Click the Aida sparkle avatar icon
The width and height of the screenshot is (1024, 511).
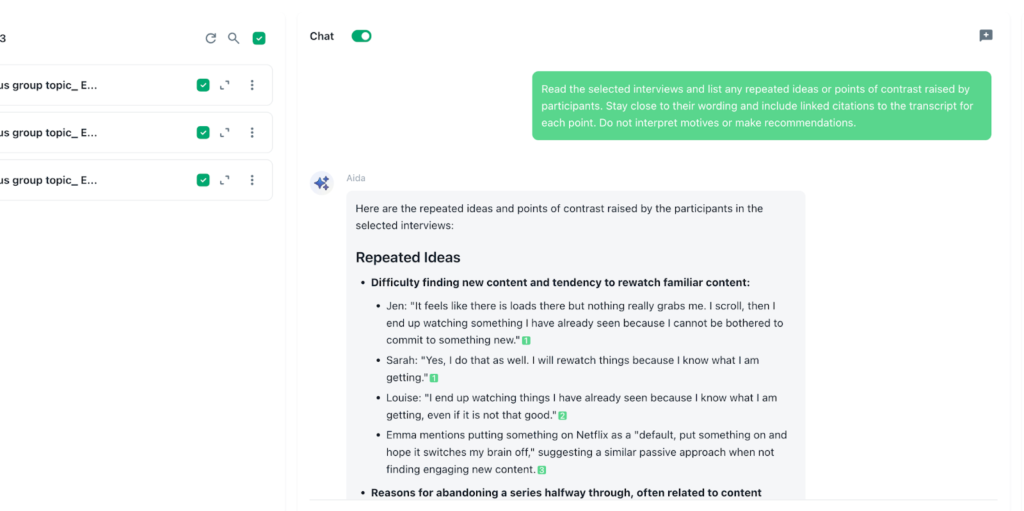(321, 183)
